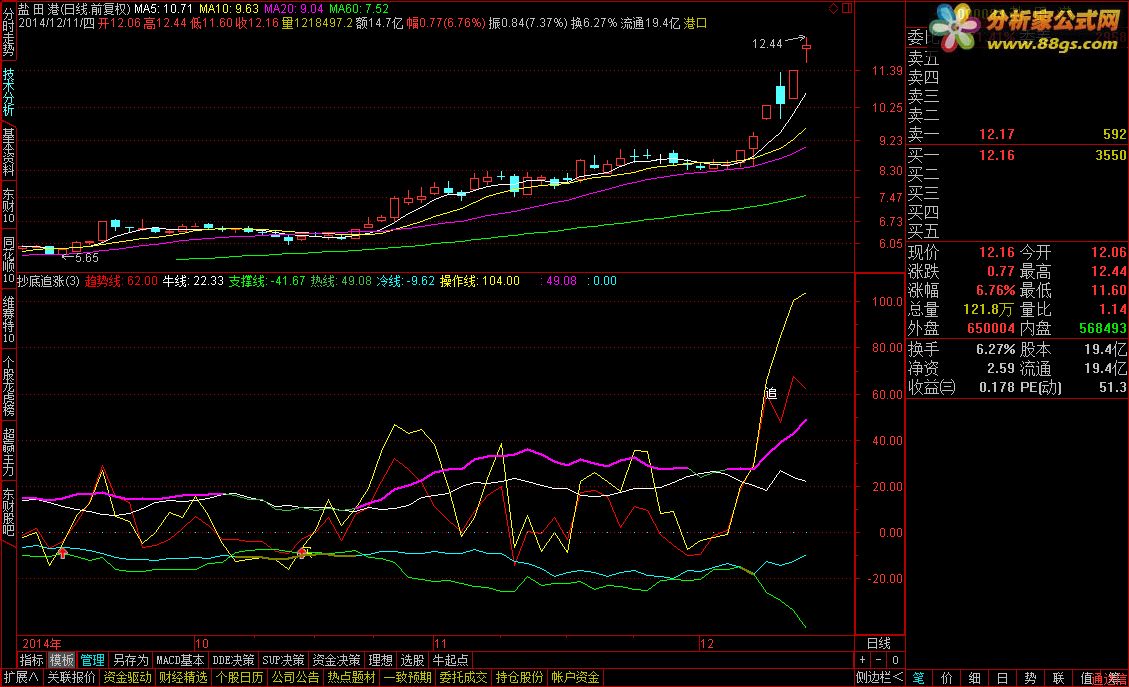Click the minus zoom-out button
The width and height of the screenshot is (1129, 687).
tap(878, 660)
